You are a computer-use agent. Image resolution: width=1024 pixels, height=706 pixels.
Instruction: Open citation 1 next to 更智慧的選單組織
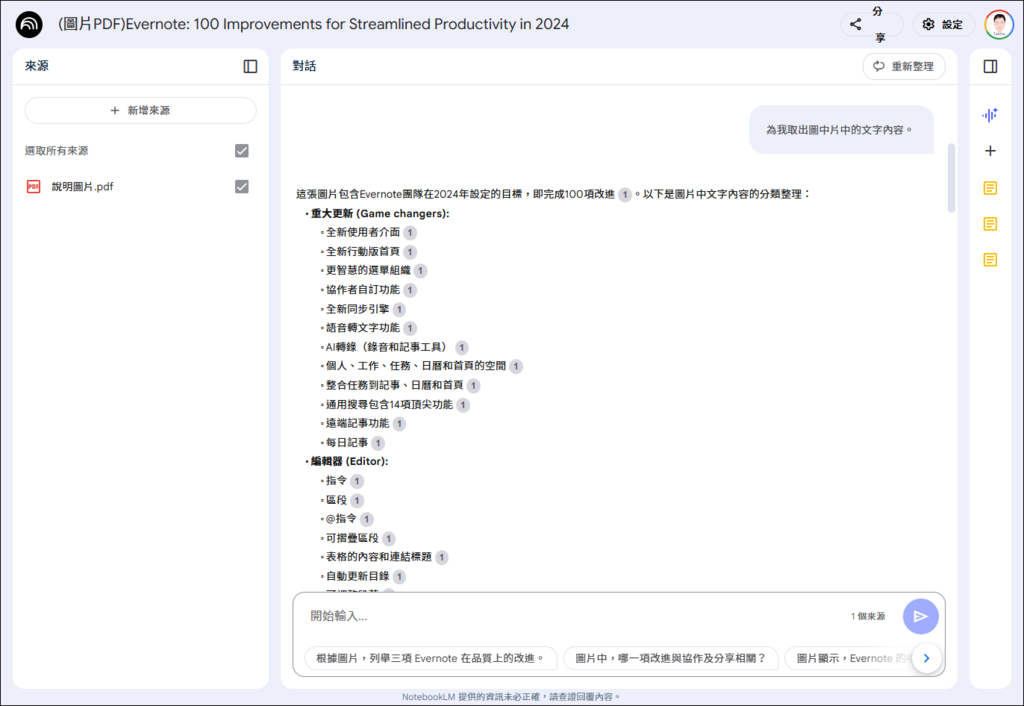[420, 271]
